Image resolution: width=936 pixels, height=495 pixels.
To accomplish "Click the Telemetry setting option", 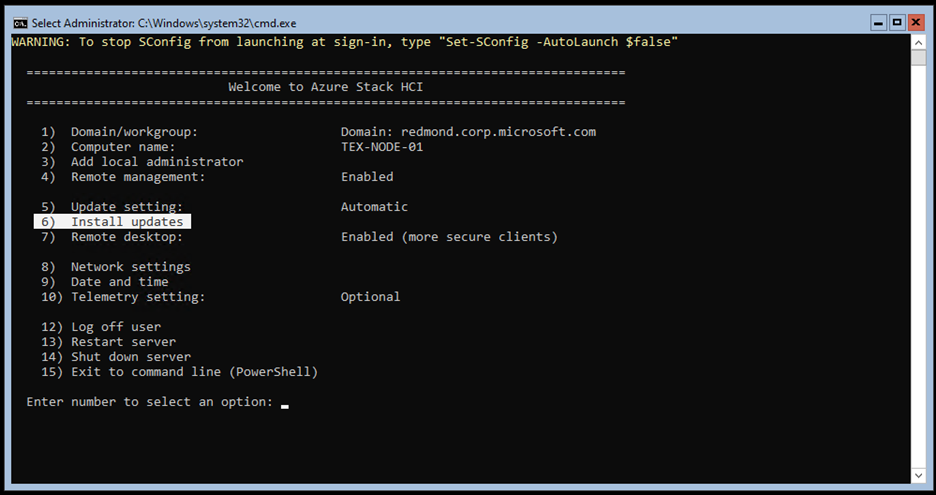I will coord(137,297).
